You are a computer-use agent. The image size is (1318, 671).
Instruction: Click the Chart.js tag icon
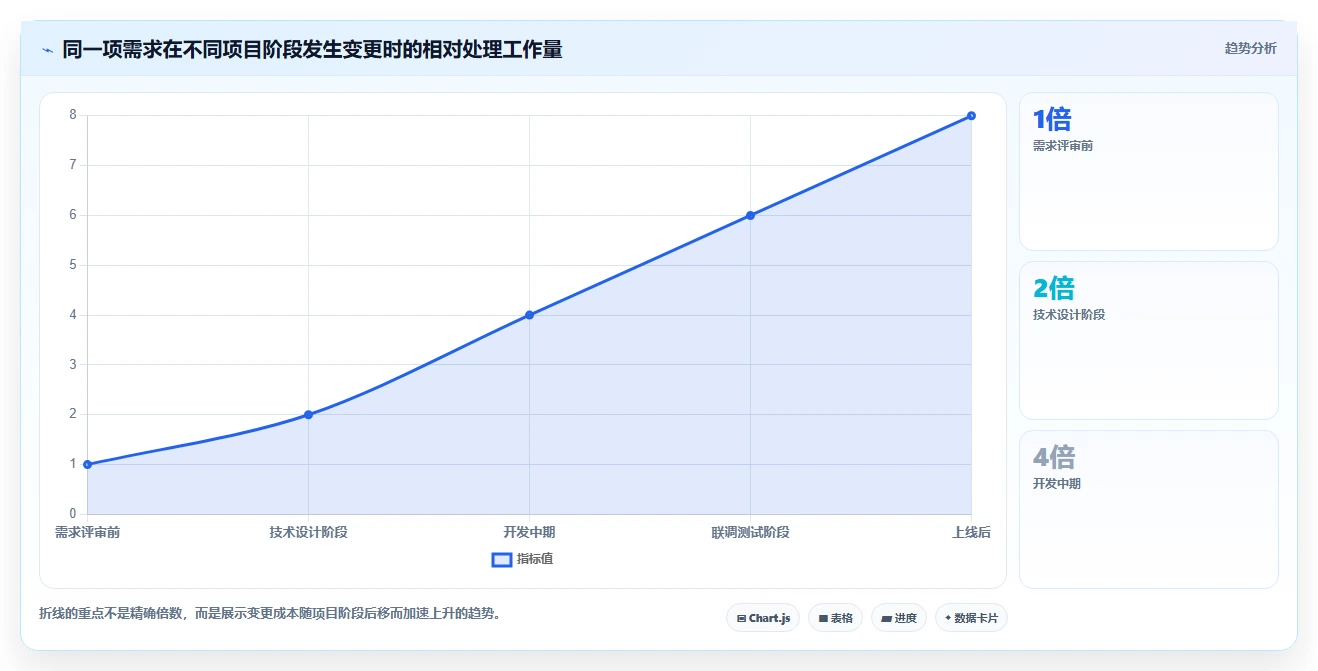click(x=741, y=618)
